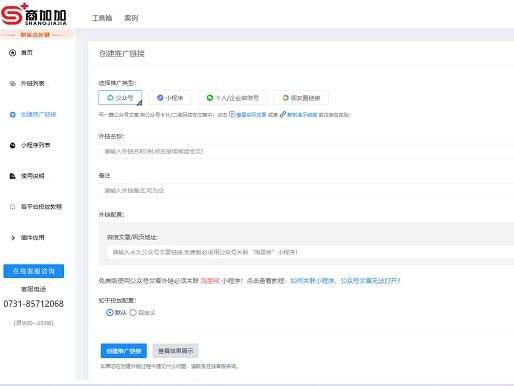
Task: Click the green 公众号 icon
Action: point(110,98)
